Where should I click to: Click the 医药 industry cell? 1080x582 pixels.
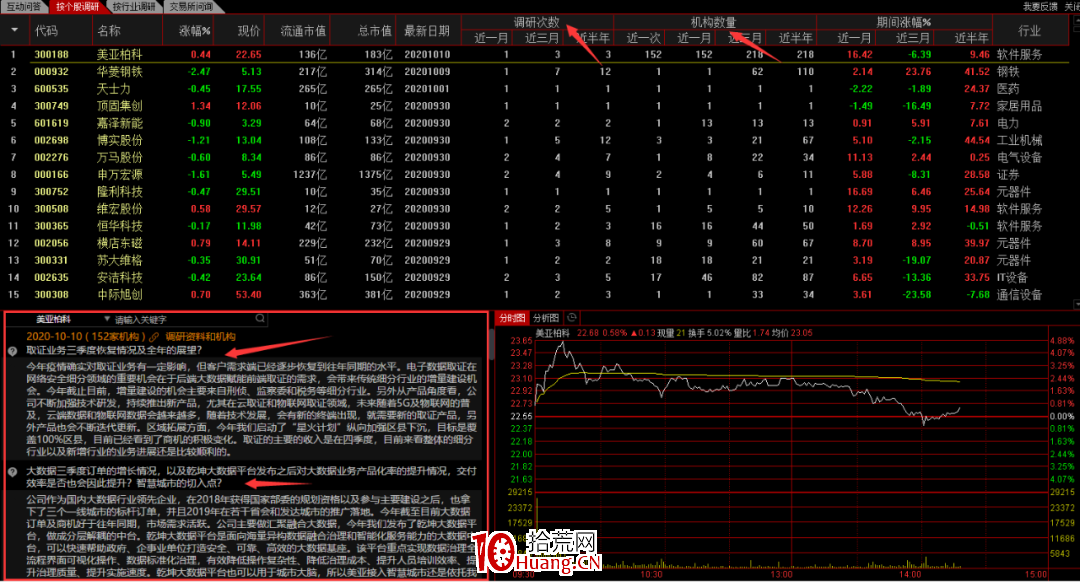click(1008, 89)
